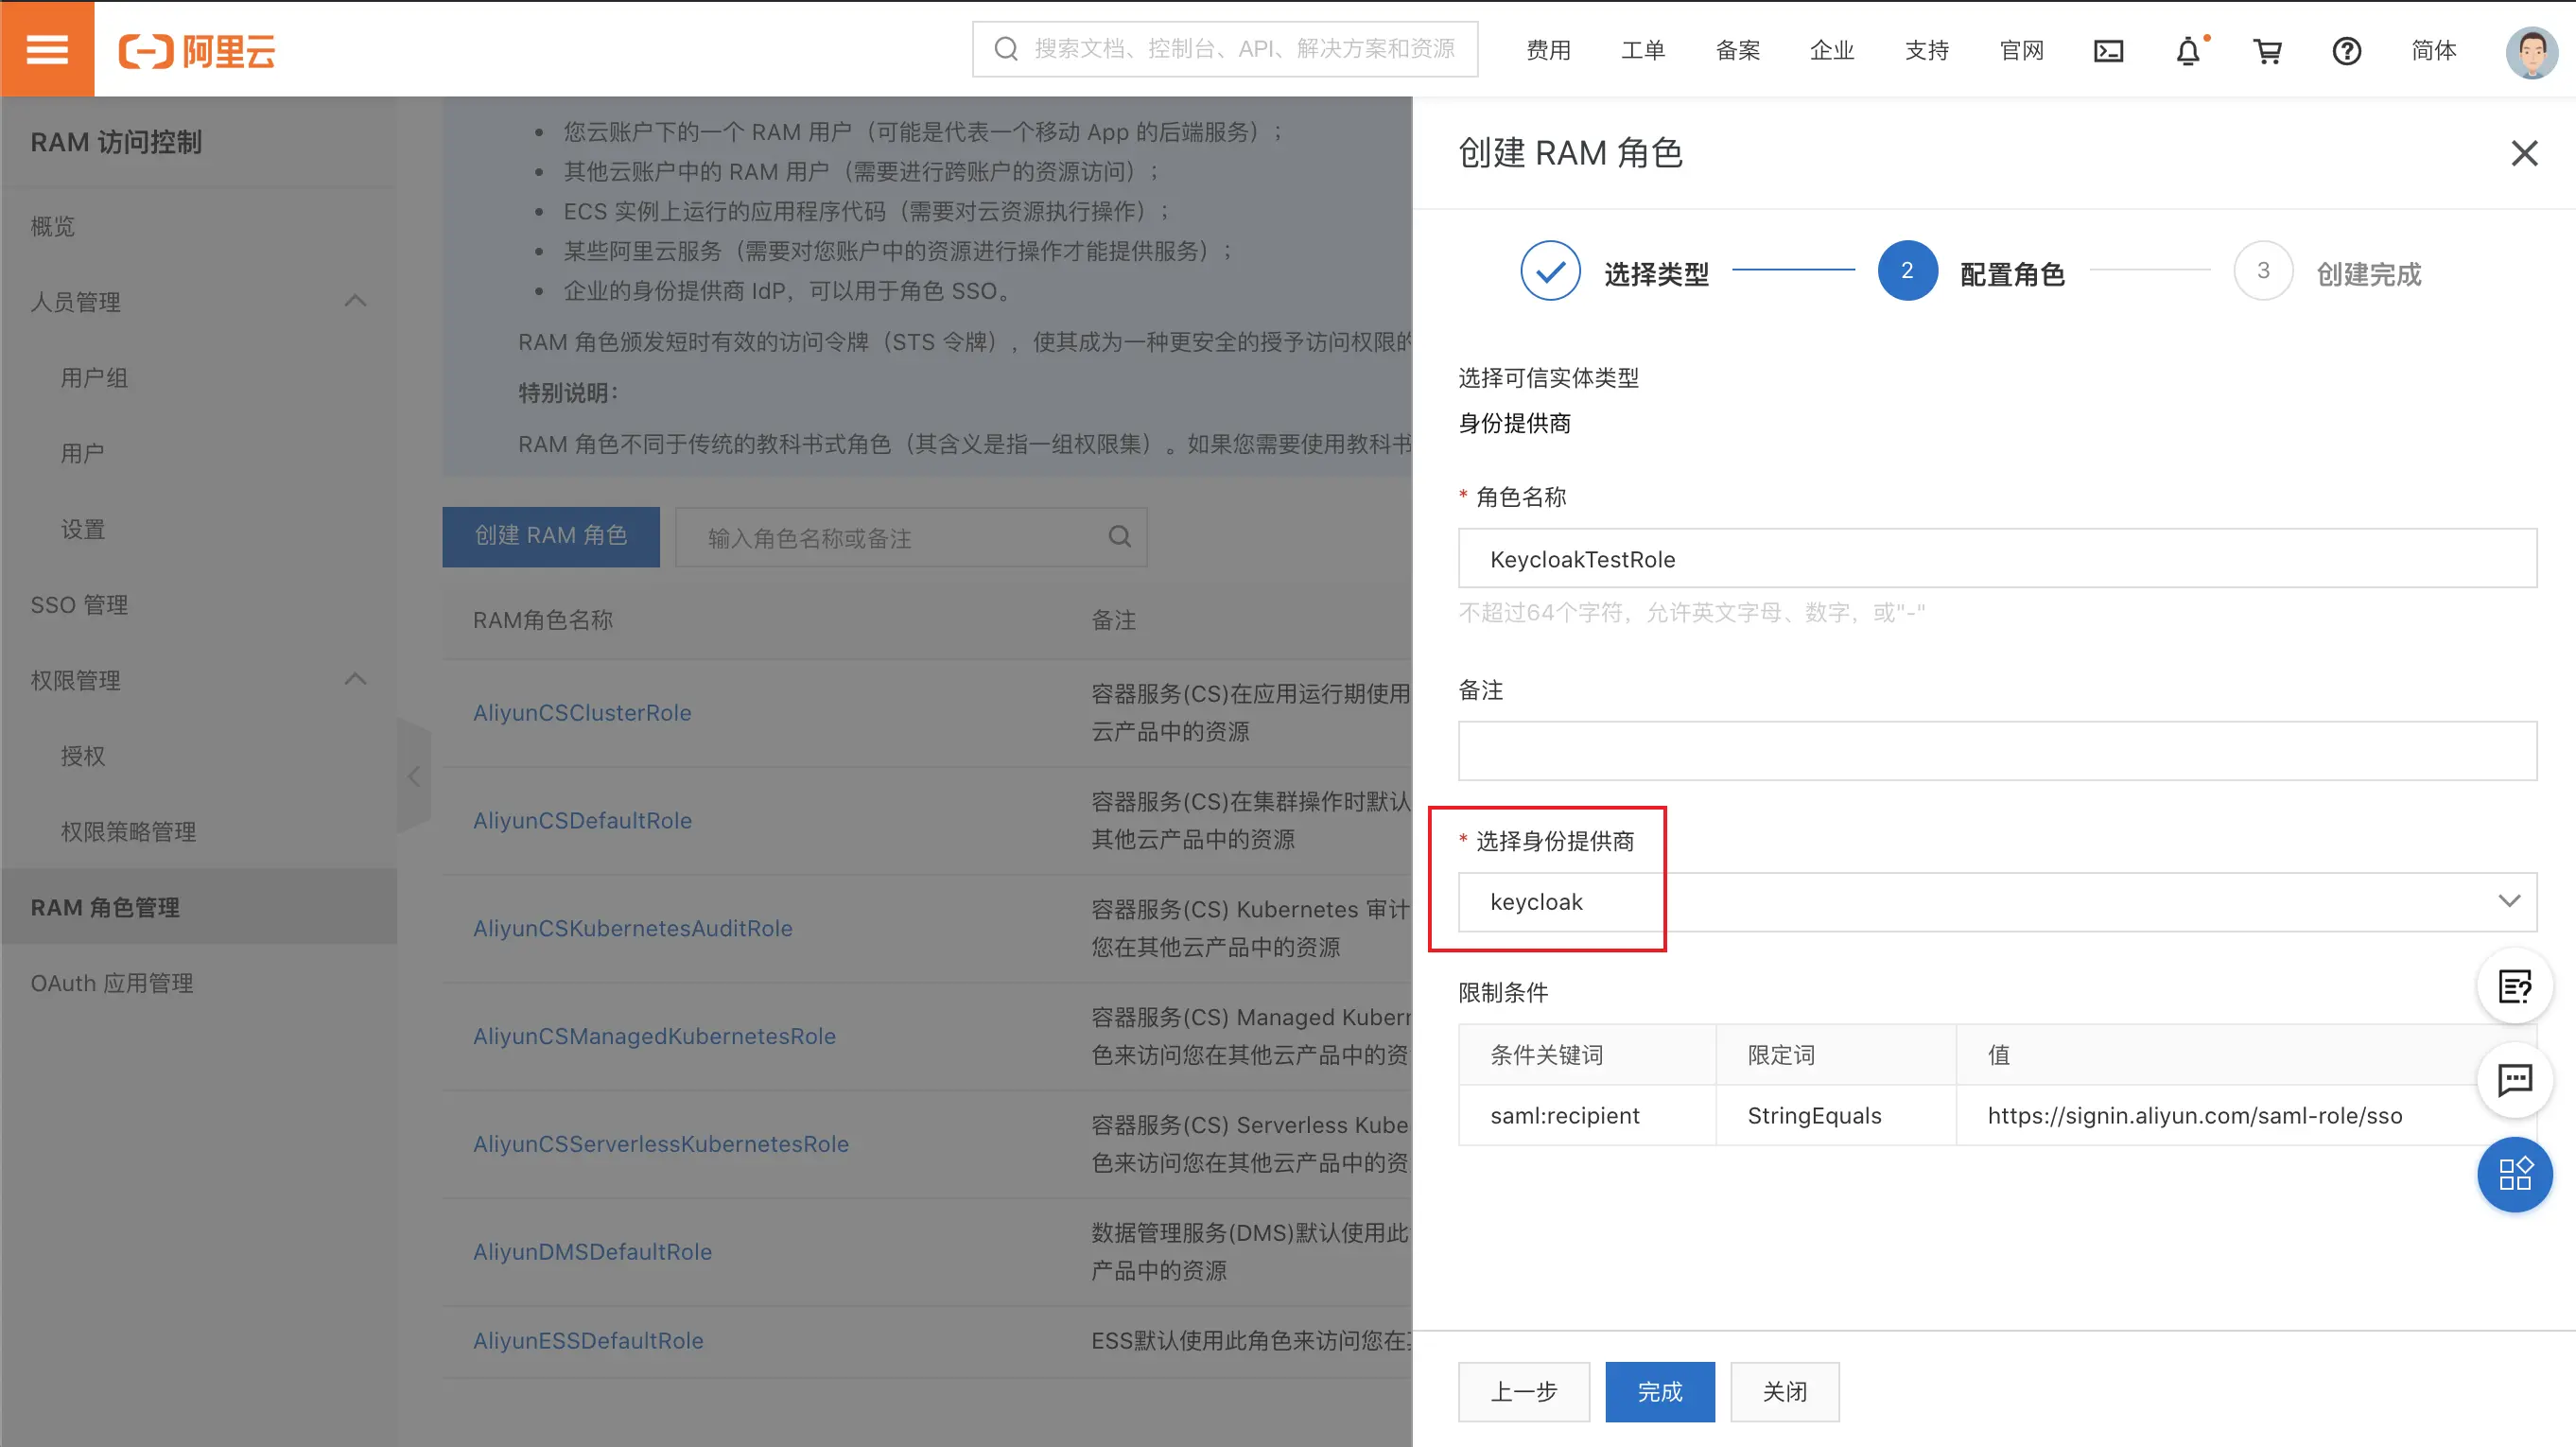Go back using the 上一步 button
The height and width of the screenshot is (1447, 2576).
pos(1523,1391)
